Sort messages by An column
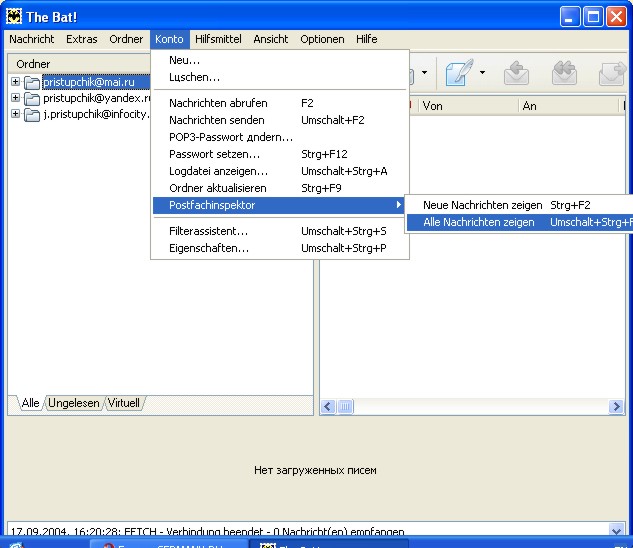 pos(568,106)
